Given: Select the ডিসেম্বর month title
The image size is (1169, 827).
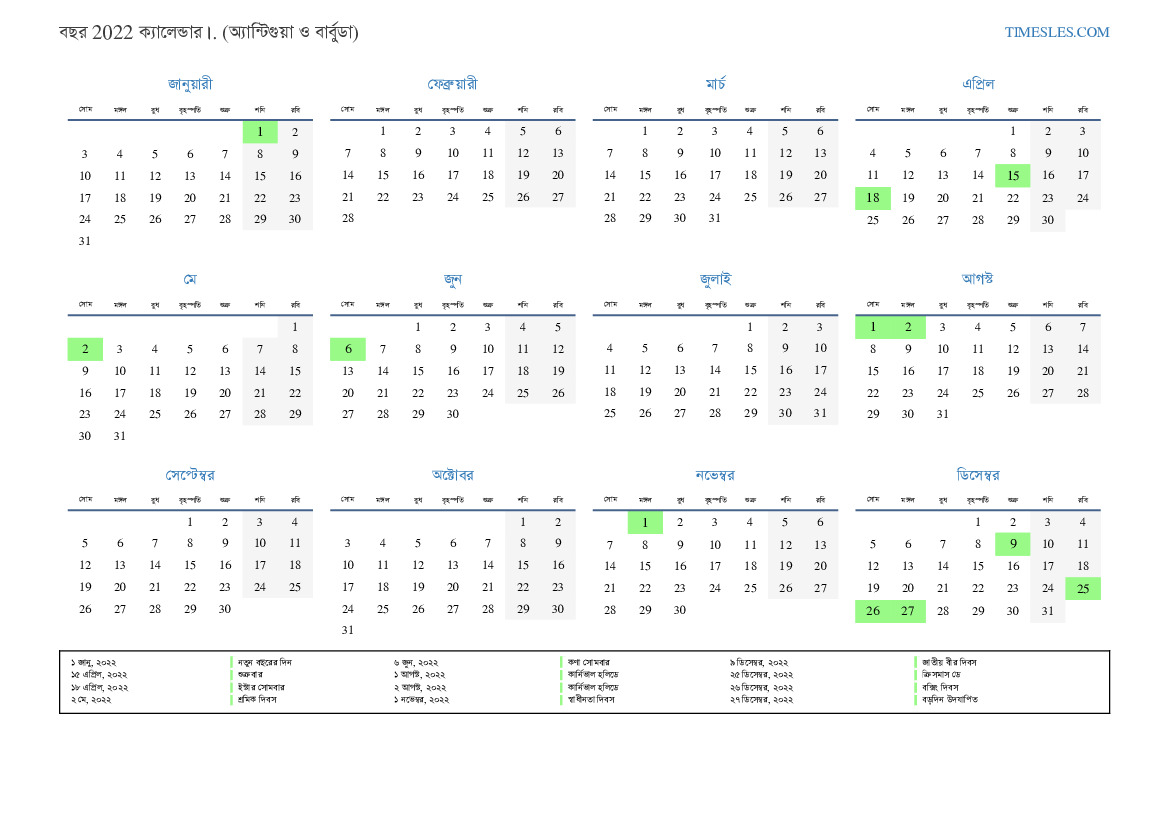Looking at the screenshot, I should [x=977, y=474].
